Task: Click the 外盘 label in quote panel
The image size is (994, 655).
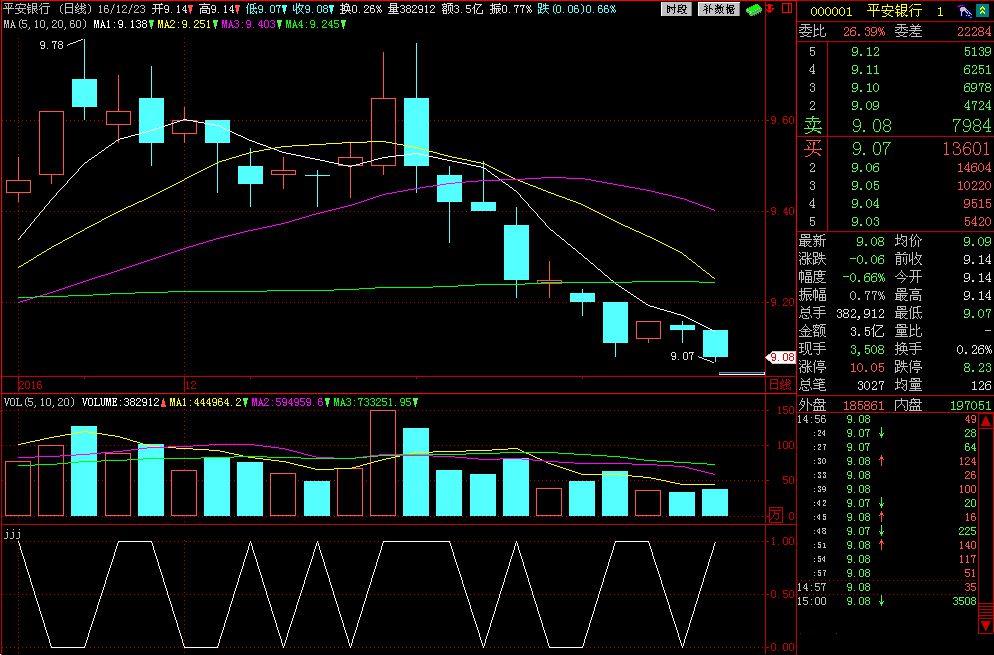Action: click(x=812, y=405)
